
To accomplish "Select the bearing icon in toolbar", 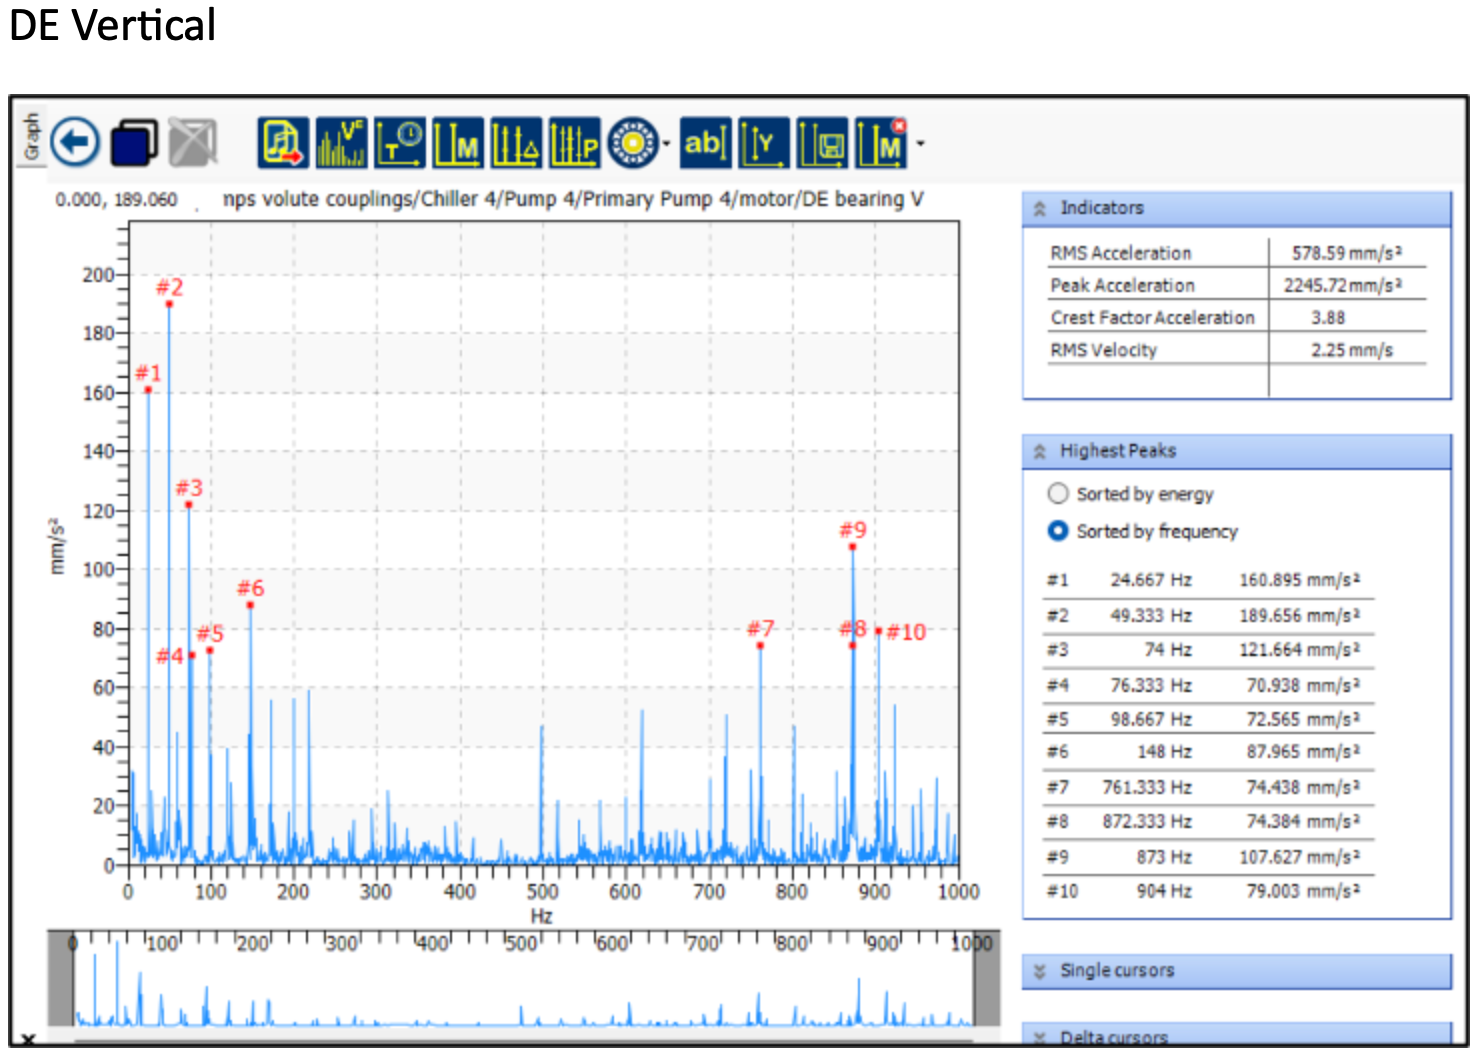I will click(633, 142).
